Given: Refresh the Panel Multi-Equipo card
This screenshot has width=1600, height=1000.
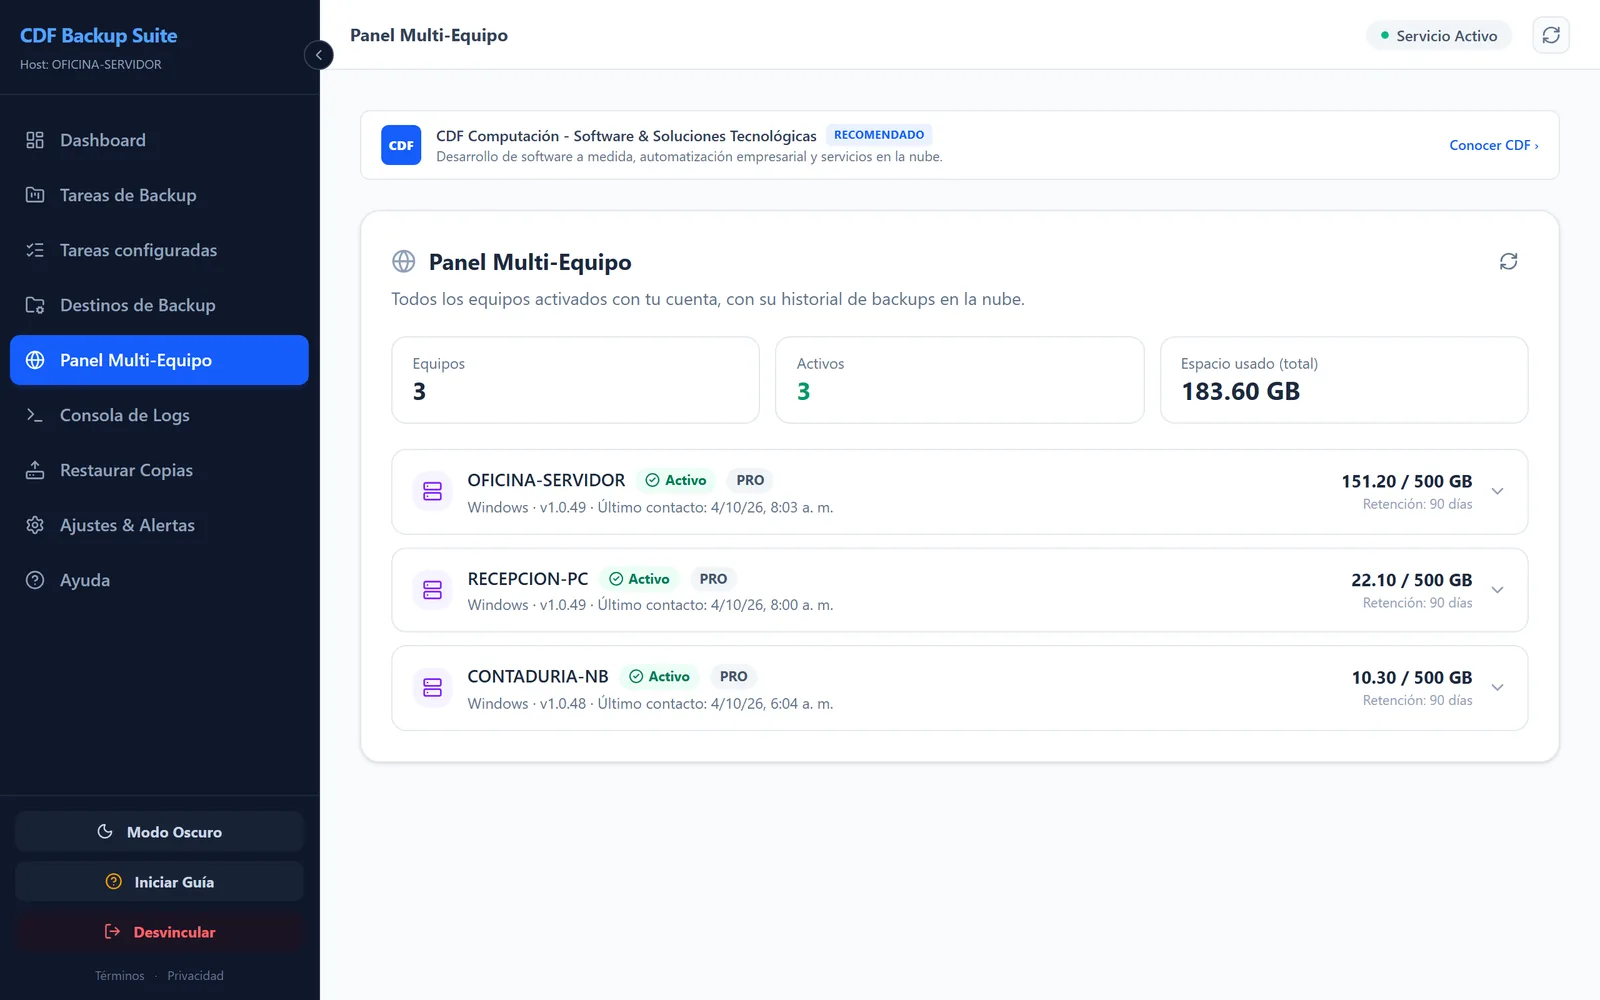Looking at the screenshot, I should pyautogui.click(x=1508, y=261).
